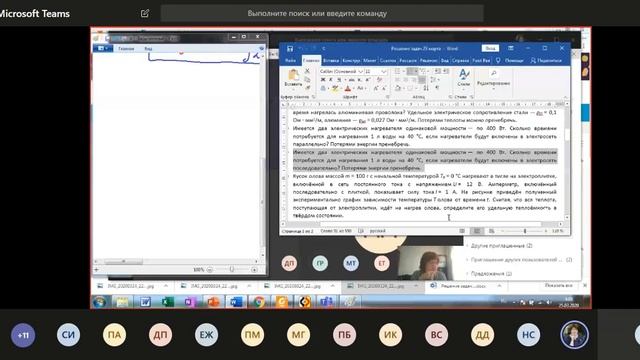The width and height of the screenshot is (640, 360).
Task: Open Windows Start orb in shared screen
Action: click(x=99, y=302)
